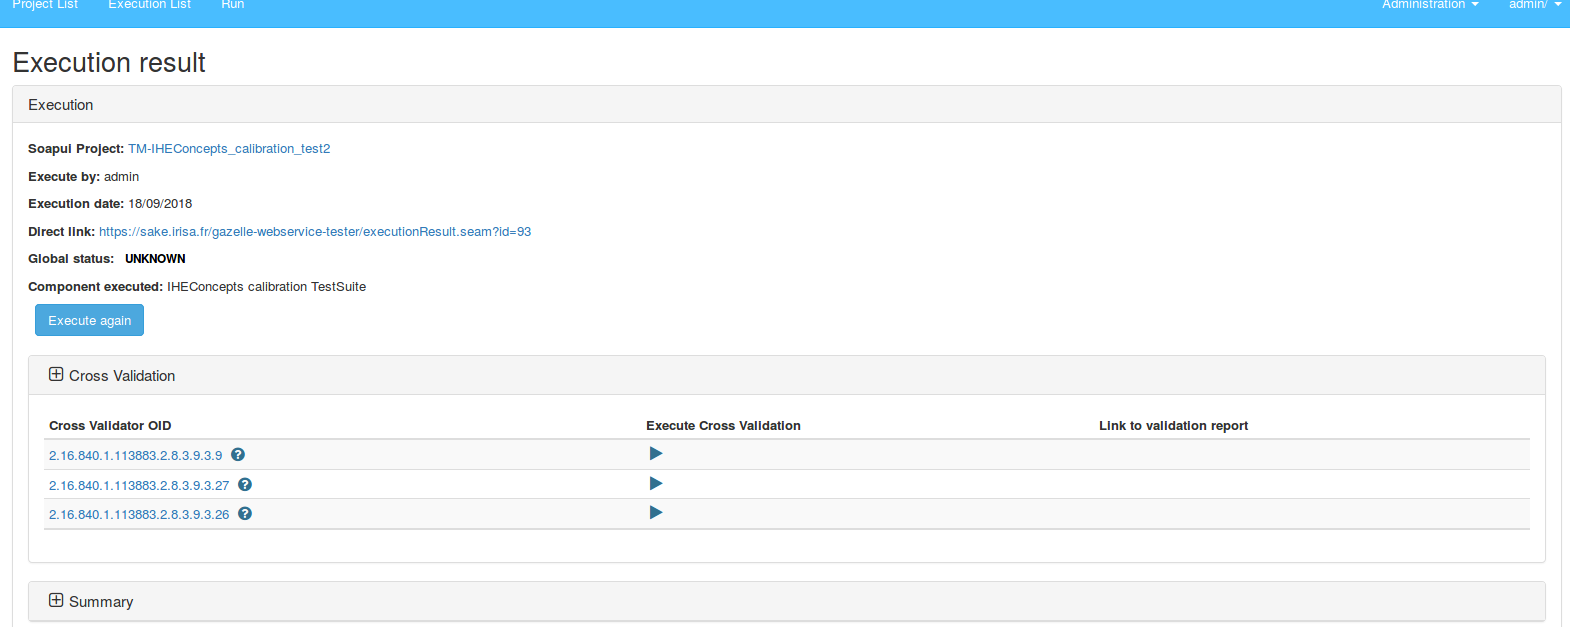Open validator OID 2.16.840.1.113883.2.8.3.9.3.9 link
The width and height of the screenshot is (1570, 627).
[136, 455]
